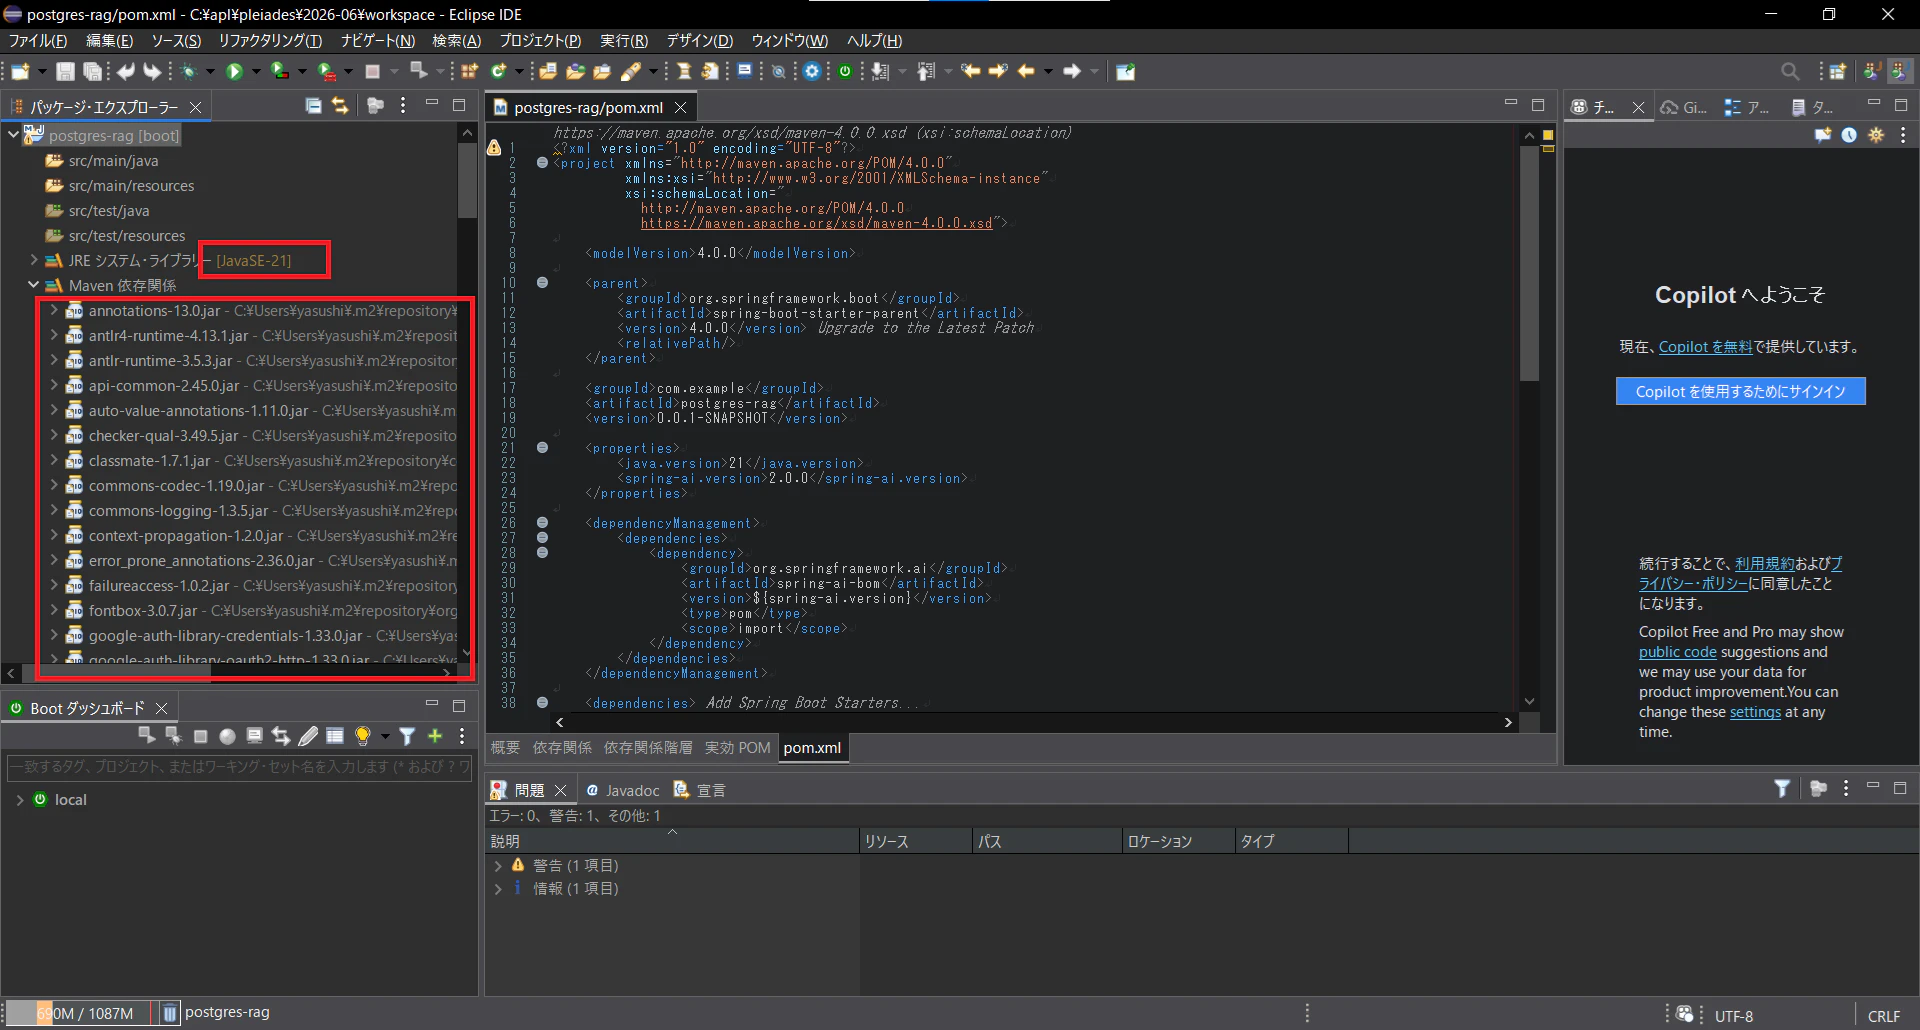Click the 利用規約 link
Image resolution: width=1920 pixels, height=1030 pixels.
(1764, 564)
